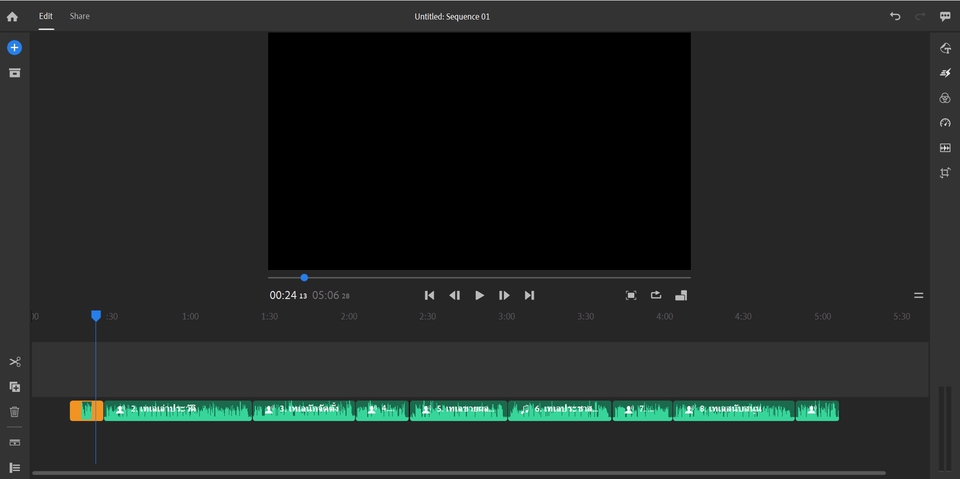960x479 pixels.
Task: Delete the selected clip with trash icon
Action: click(15, 412)
